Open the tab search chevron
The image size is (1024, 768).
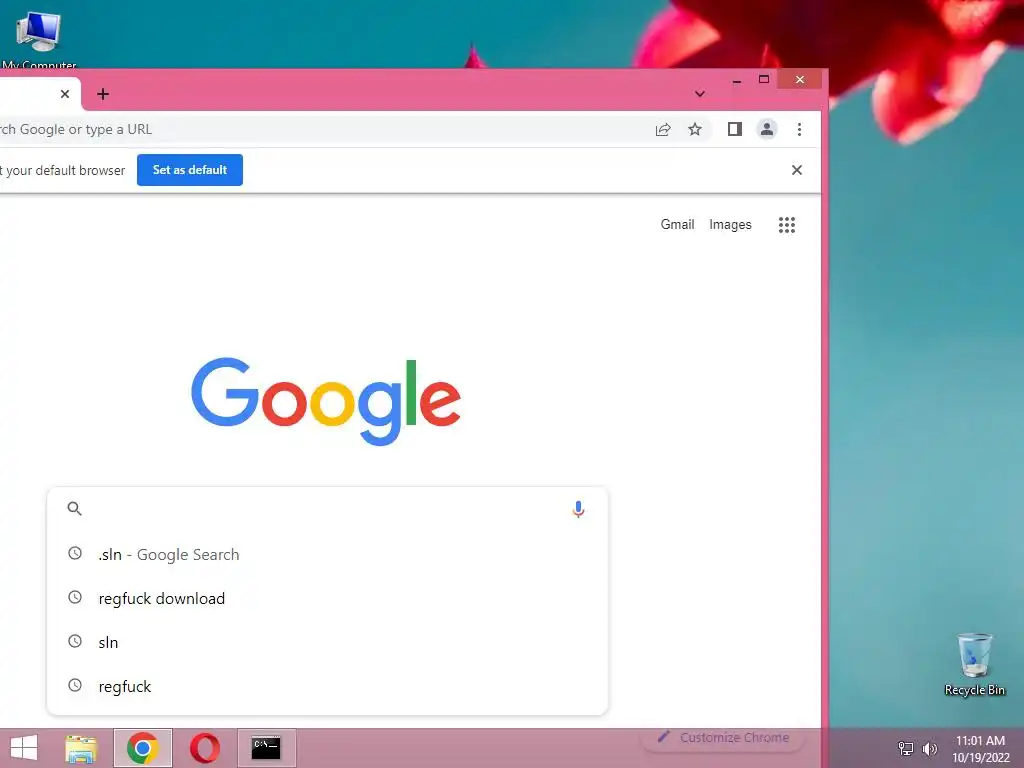pos(699,94)
